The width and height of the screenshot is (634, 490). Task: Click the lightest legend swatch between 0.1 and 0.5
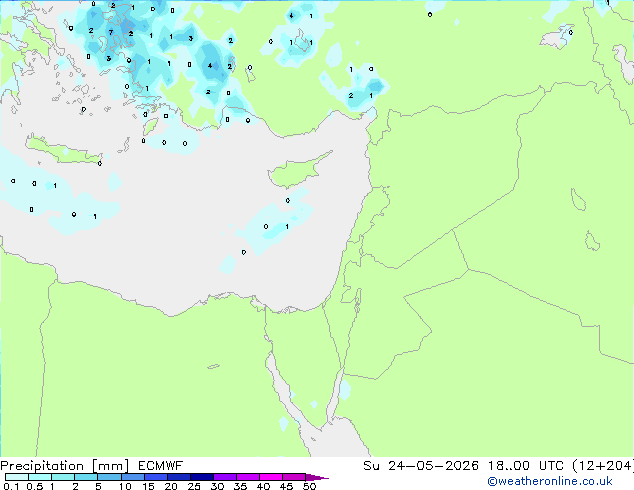(17, 477)
